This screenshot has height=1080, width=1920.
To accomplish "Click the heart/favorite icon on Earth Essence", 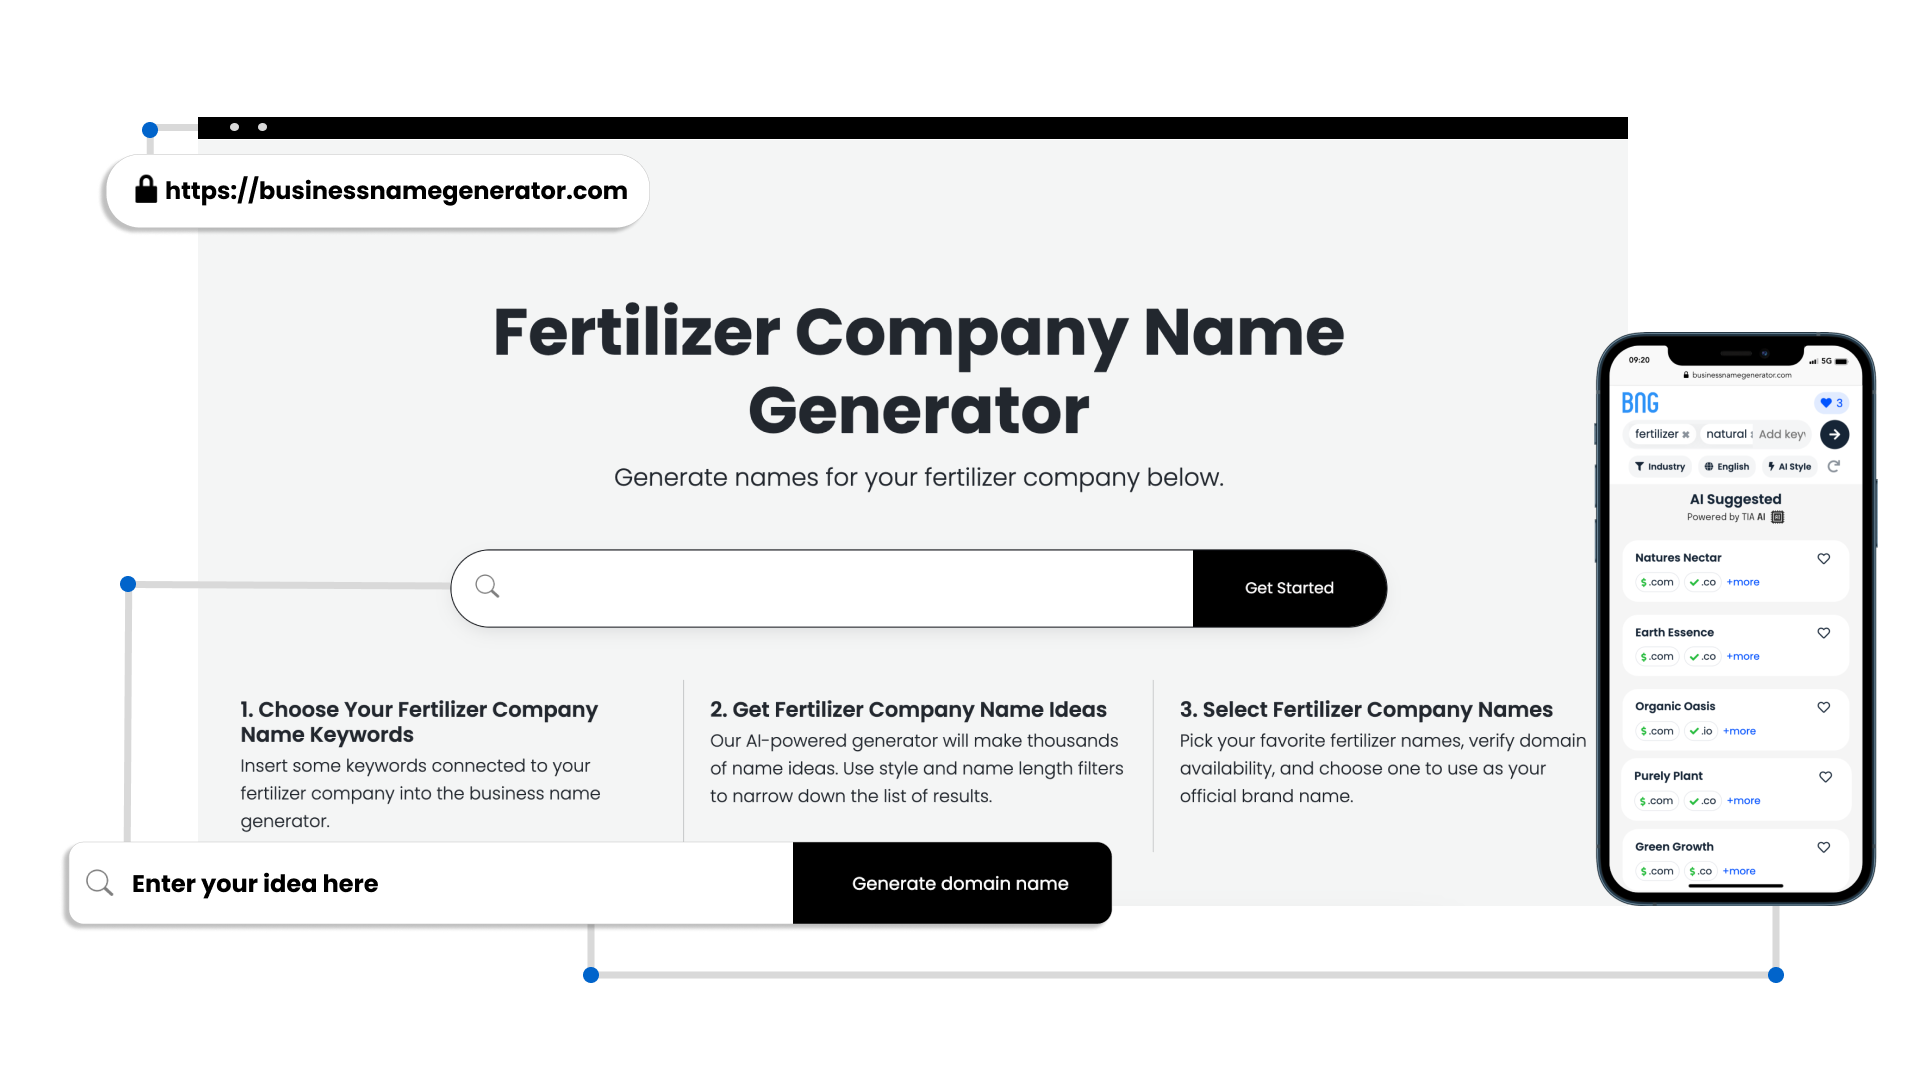I will tap(1825, 632).
